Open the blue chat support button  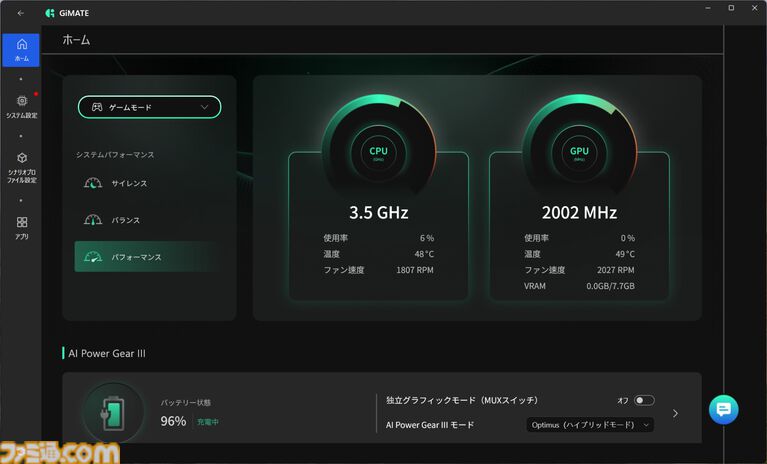coord(723,409)
